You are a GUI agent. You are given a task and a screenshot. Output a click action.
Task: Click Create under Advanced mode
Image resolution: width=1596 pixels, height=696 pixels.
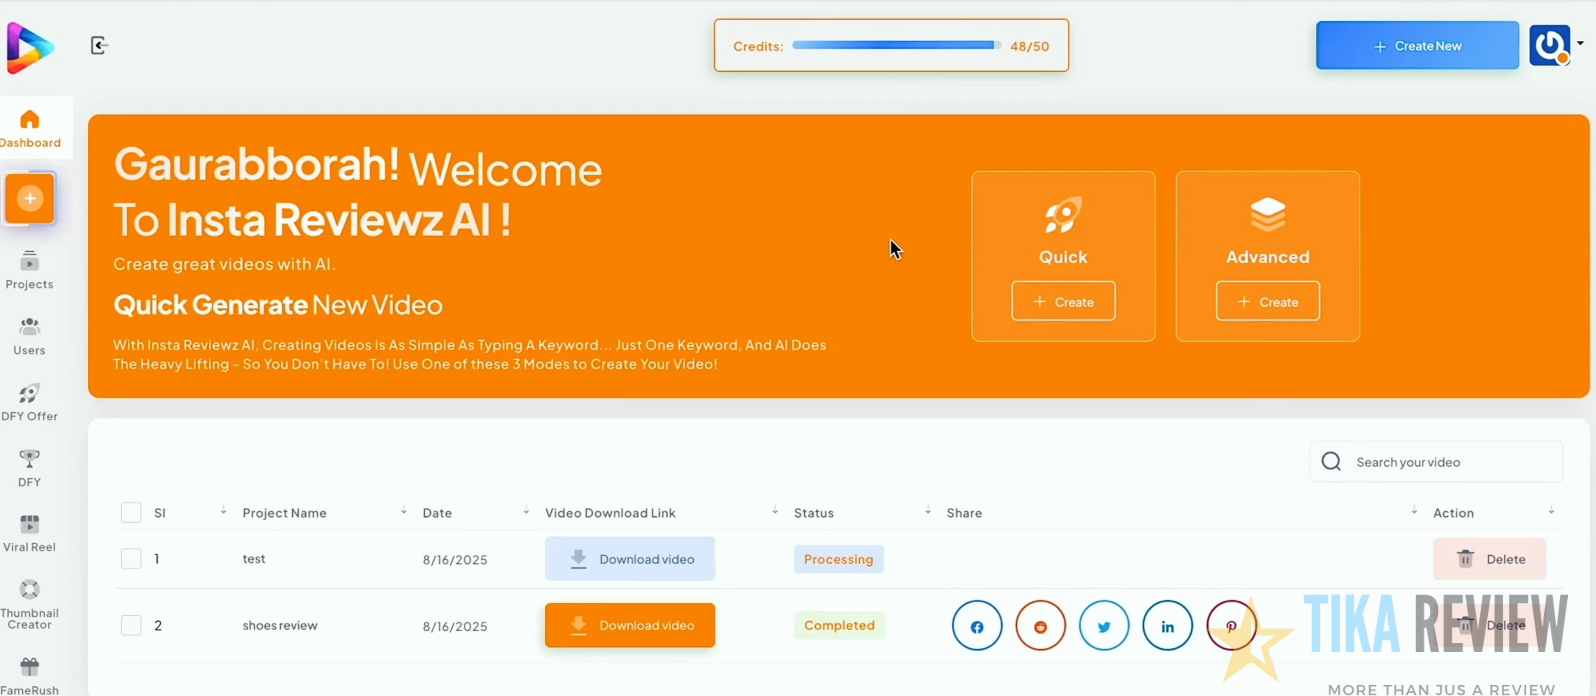coord(1267,301)
